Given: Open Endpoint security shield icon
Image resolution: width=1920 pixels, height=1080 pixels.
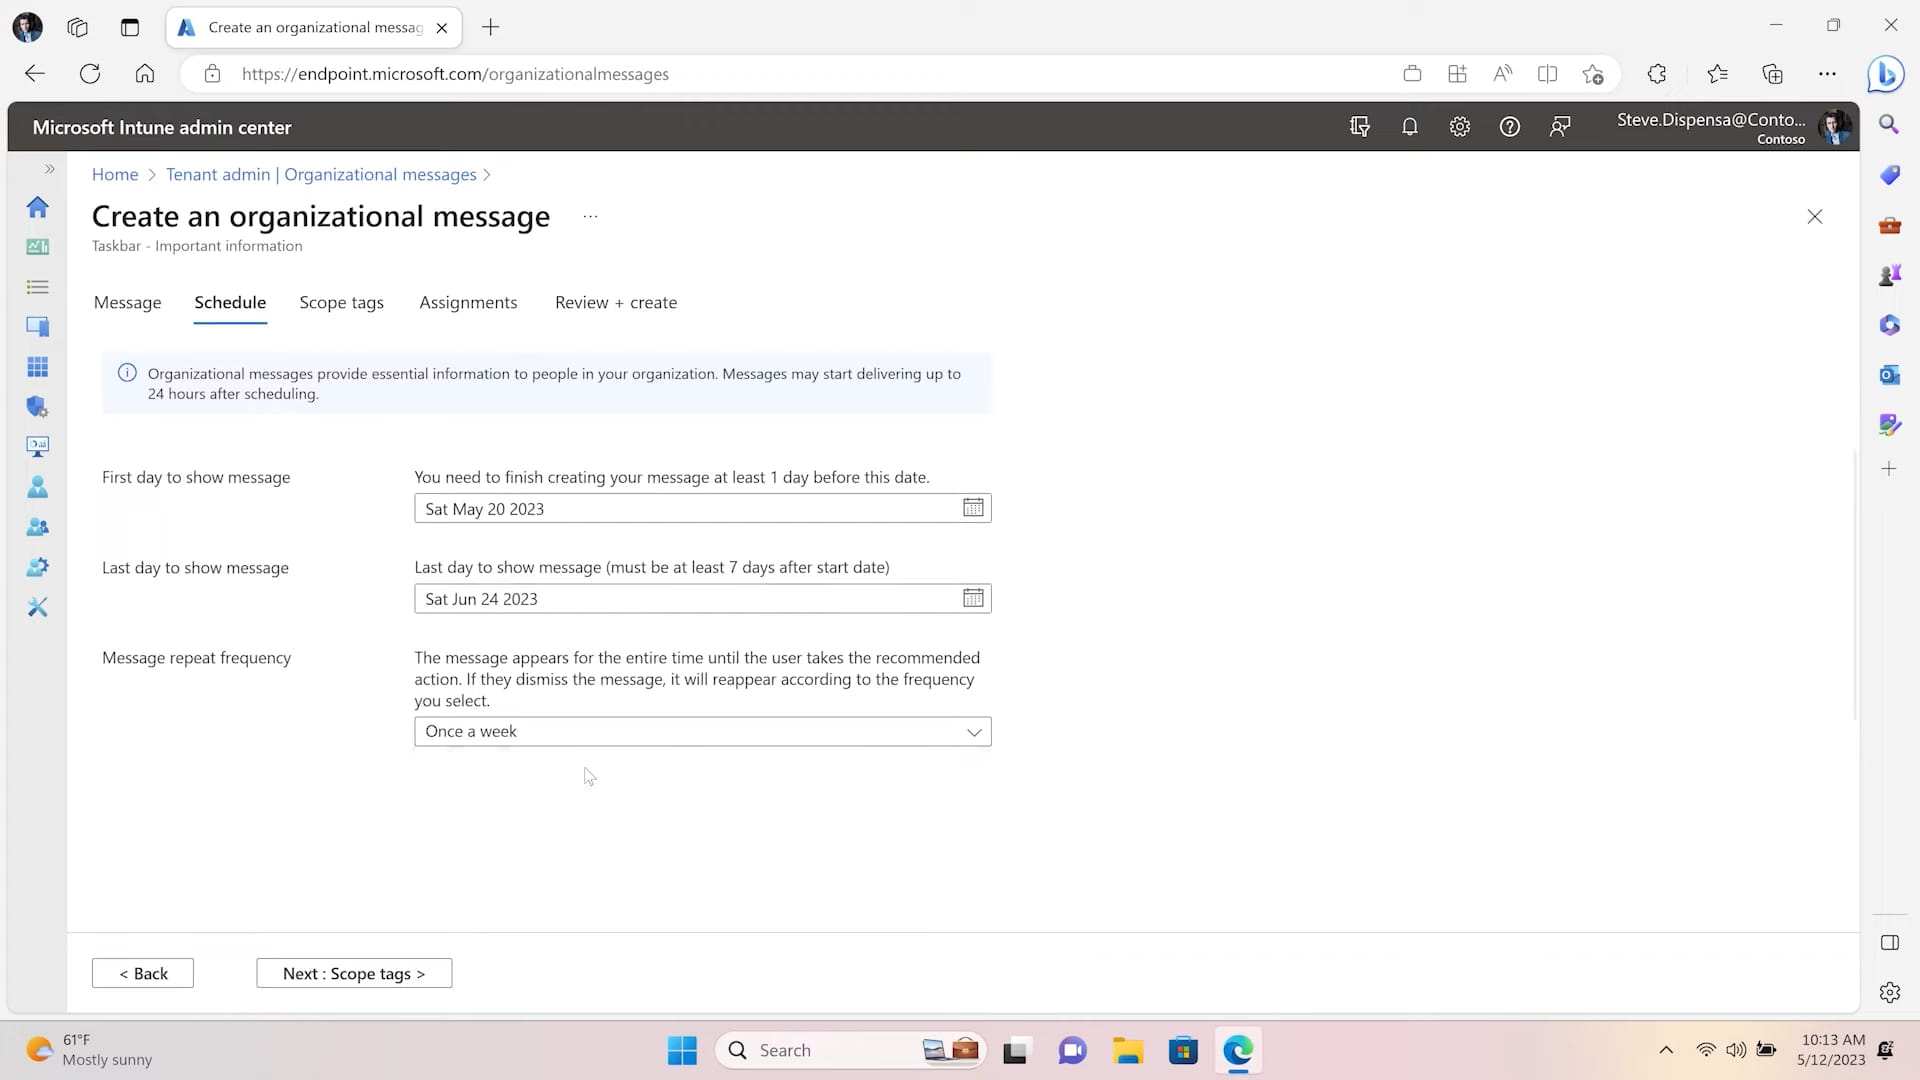Looking at the screenshot, I should click(38, 407).
